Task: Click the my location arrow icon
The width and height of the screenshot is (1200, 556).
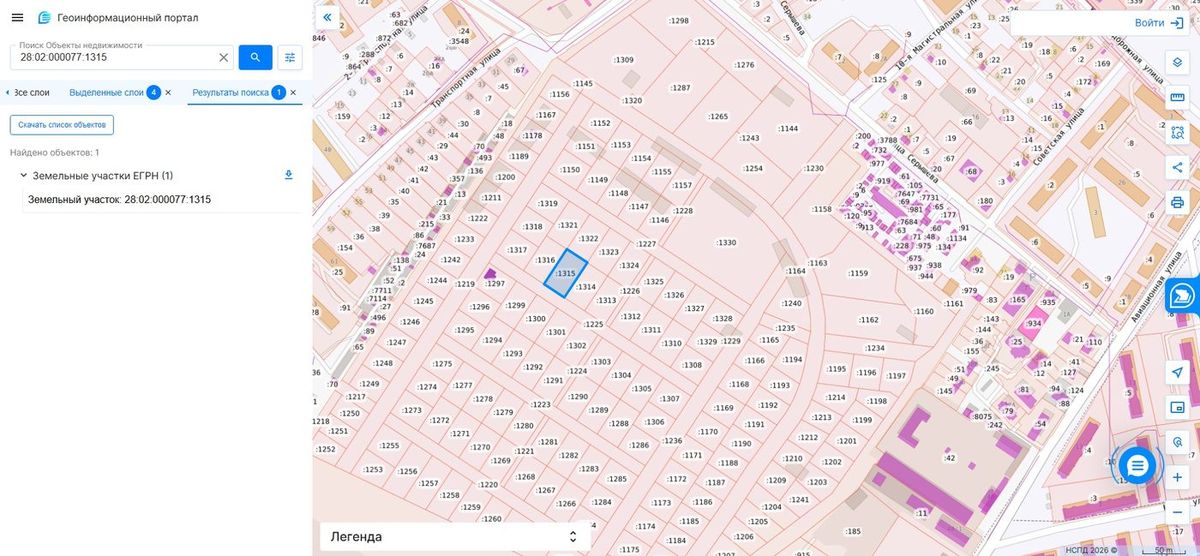Action: tap(1177, 372)
